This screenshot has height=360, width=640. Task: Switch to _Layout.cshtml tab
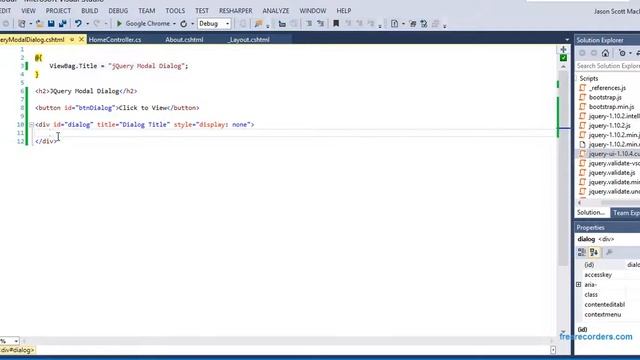[x=249, y=40]
